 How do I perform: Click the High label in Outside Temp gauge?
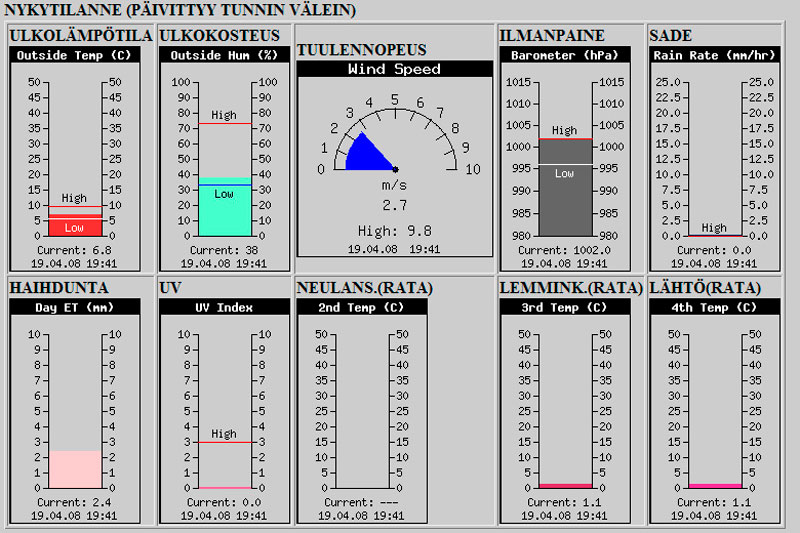click(x=74, y=198)
